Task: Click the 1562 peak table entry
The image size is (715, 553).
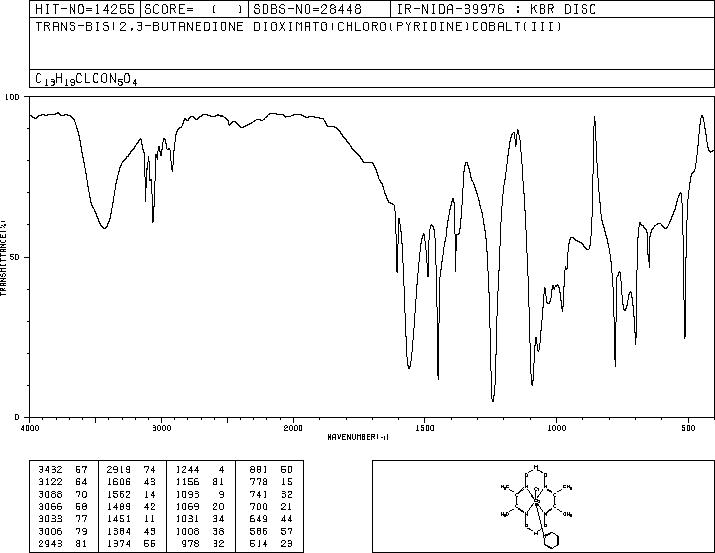Action: tap(131, 494)
